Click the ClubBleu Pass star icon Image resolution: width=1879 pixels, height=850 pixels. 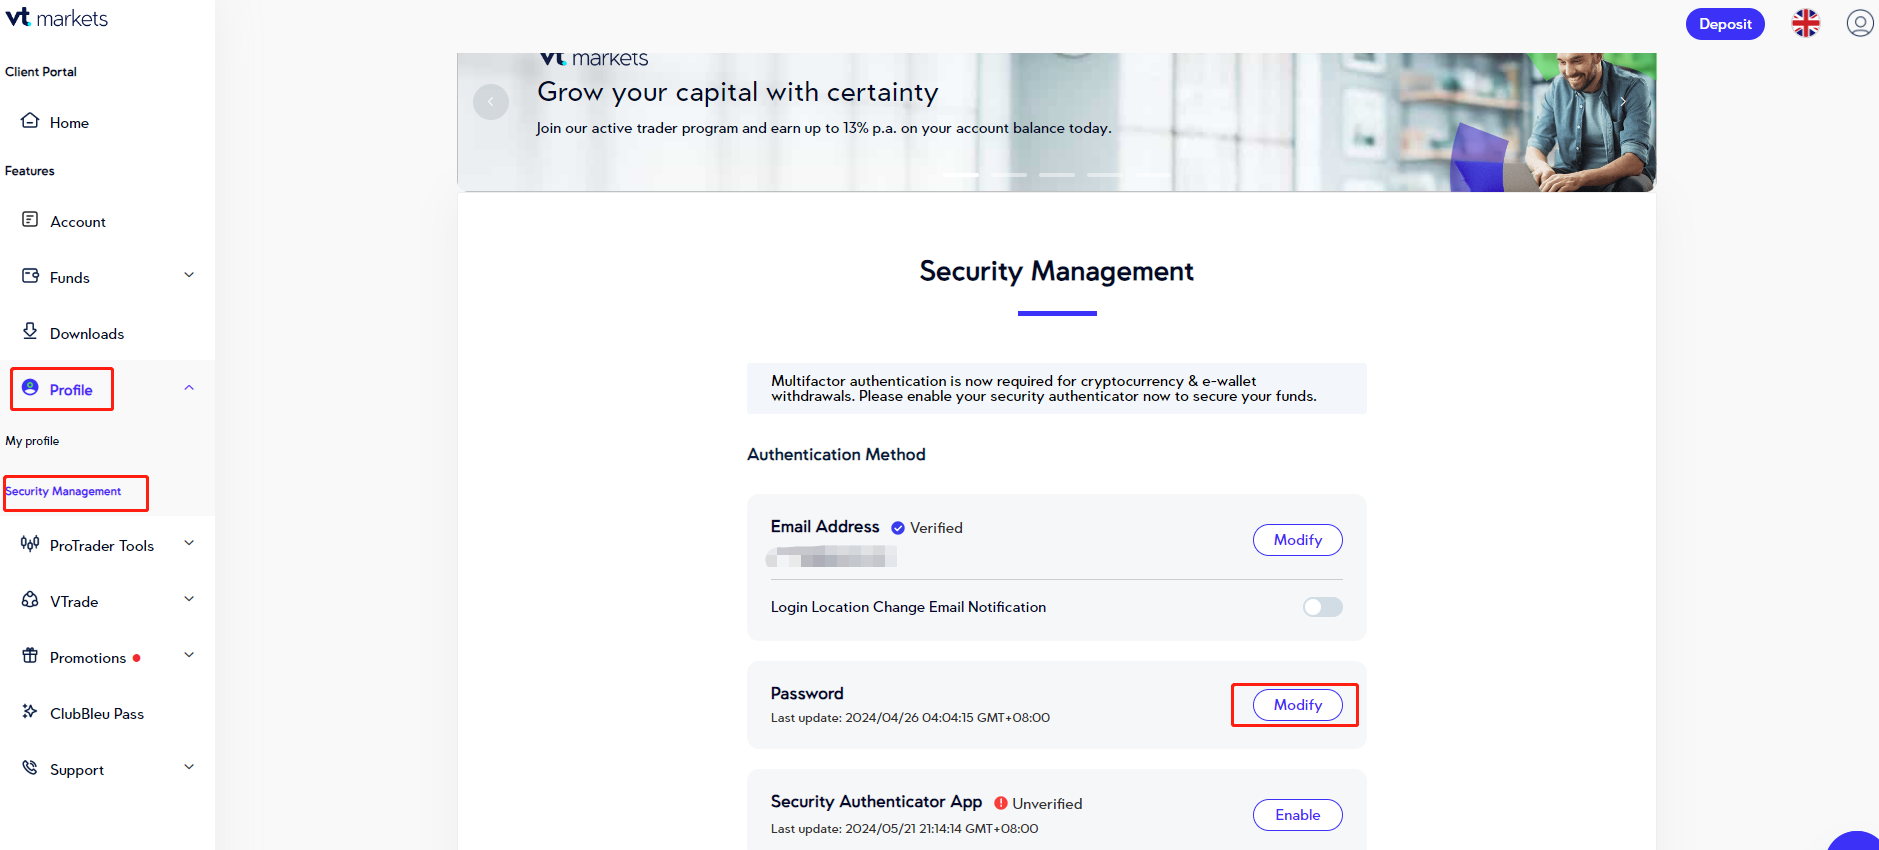click(30, 712)
